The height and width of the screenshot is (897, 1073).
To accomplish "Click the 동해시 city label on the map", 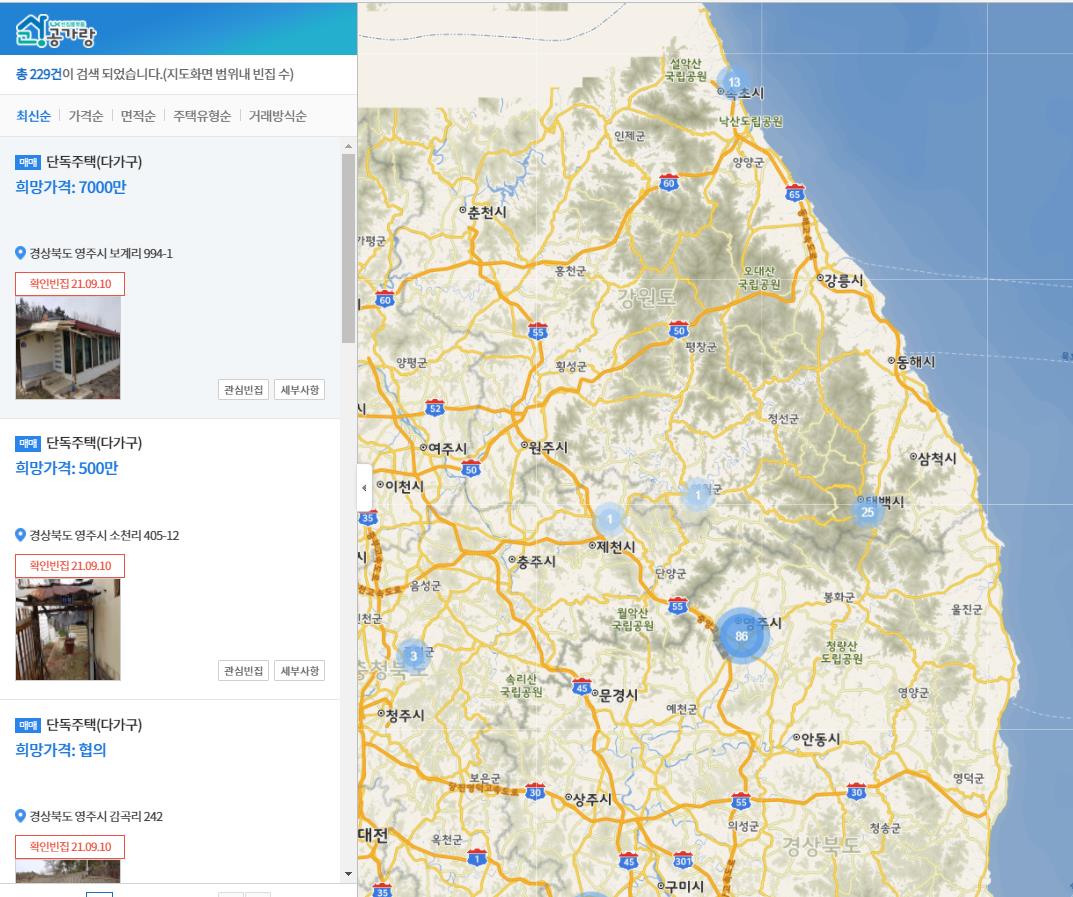I will pos(915,361).
